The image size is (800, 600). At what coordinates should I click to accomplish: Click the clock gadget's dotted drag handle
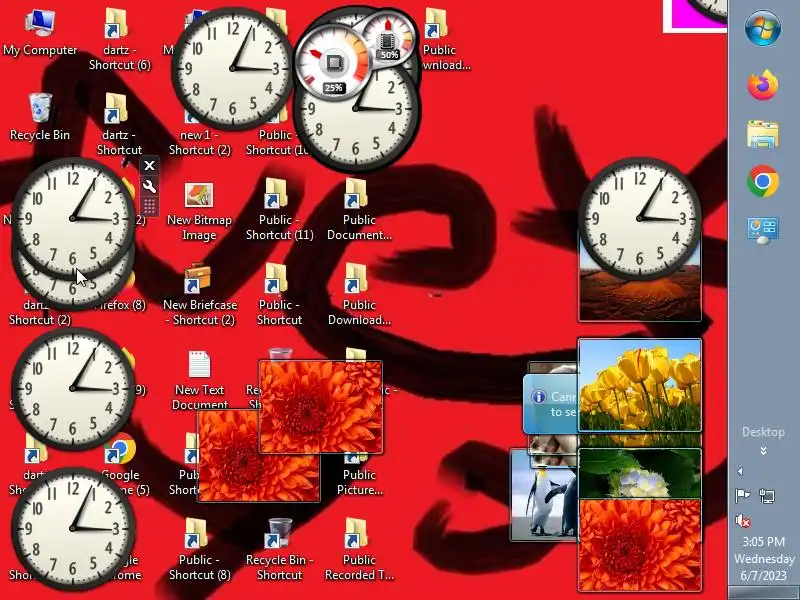pyautogui.click(x=149, y=207)
